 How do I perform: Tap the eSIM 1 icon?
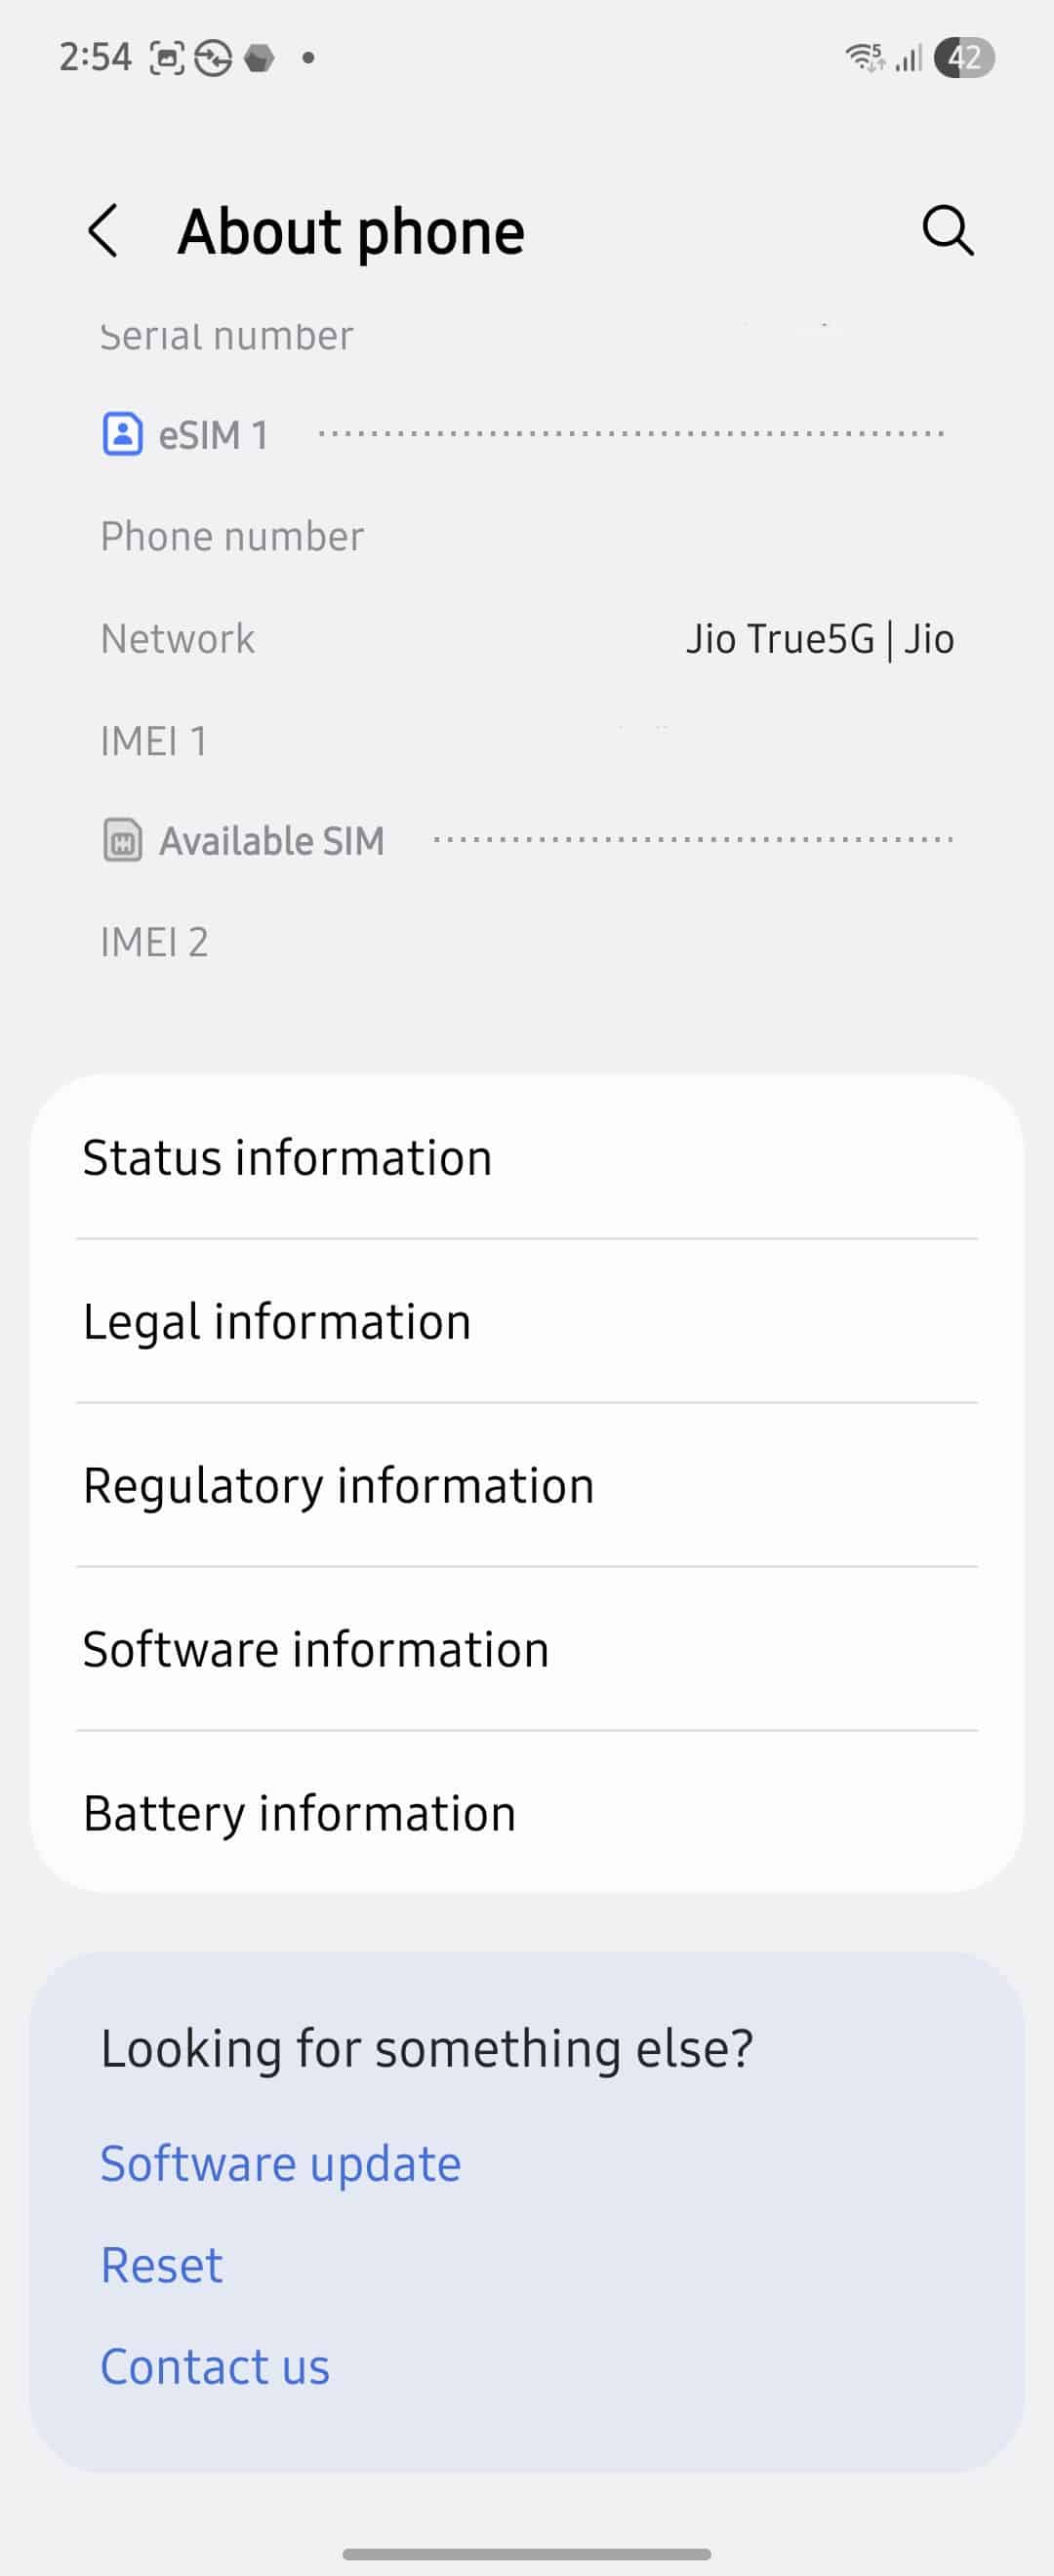(122, 435)
